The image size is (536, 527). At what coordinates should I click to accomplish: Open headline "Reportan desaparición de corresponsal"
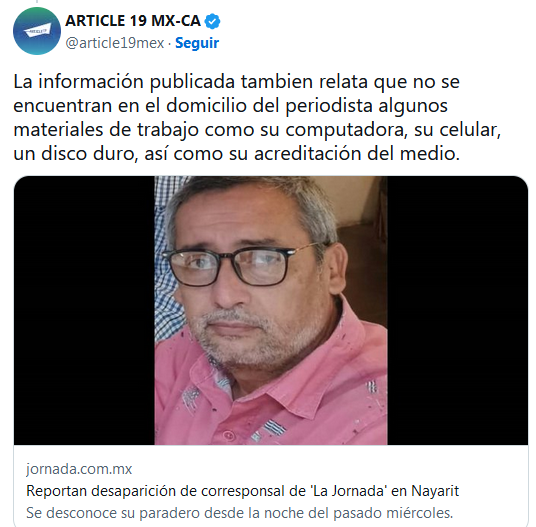coord(242,491)
